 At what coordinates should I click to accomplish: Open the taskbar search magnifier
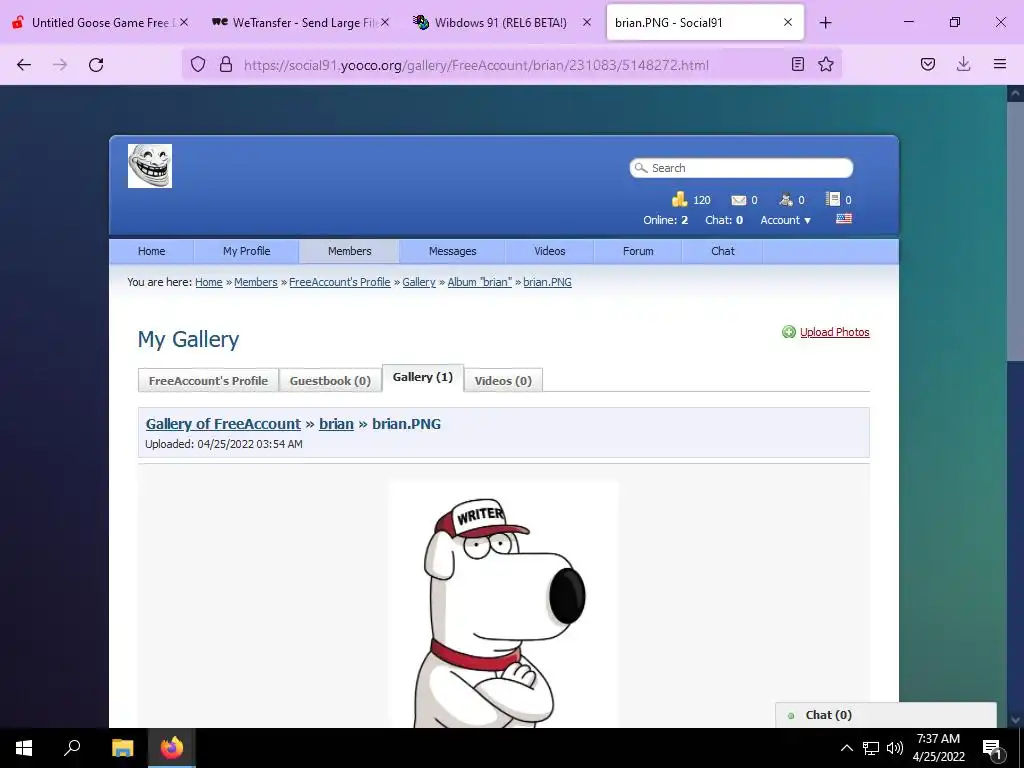72,747
